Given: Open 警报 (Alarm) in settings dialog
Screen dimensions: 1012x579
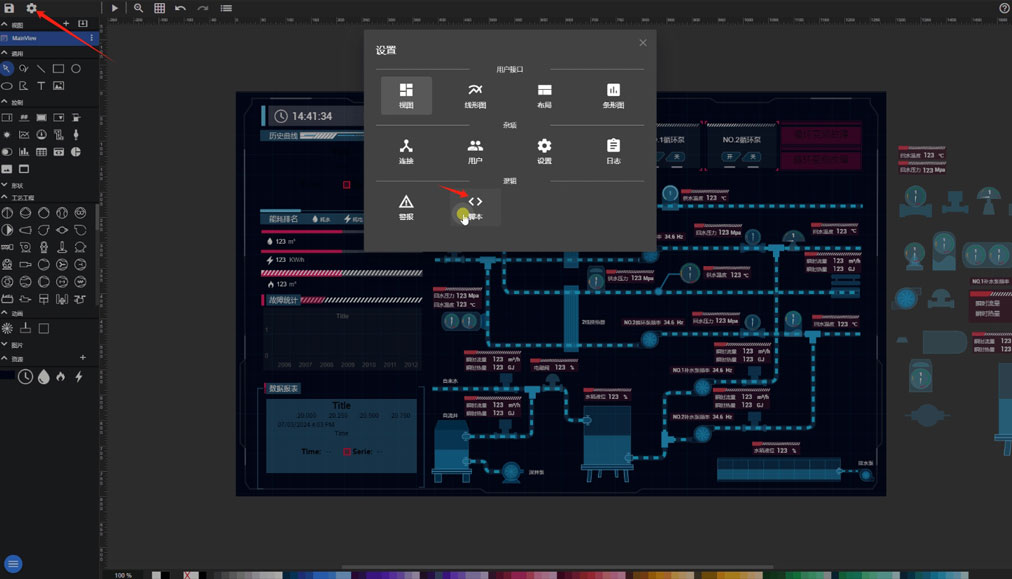Looking at the screenshot, I should 406,208.
